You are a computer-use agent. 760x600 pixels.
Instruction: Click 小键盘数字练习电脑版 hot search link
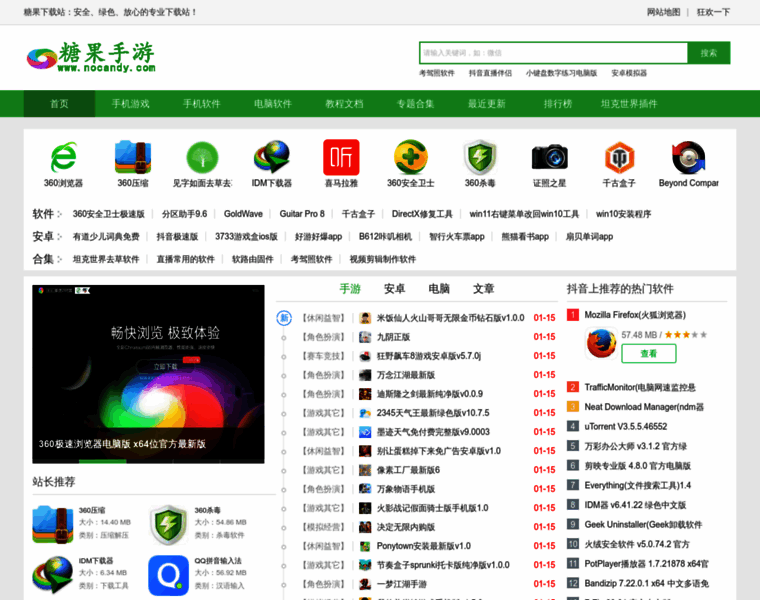point(561,73)
